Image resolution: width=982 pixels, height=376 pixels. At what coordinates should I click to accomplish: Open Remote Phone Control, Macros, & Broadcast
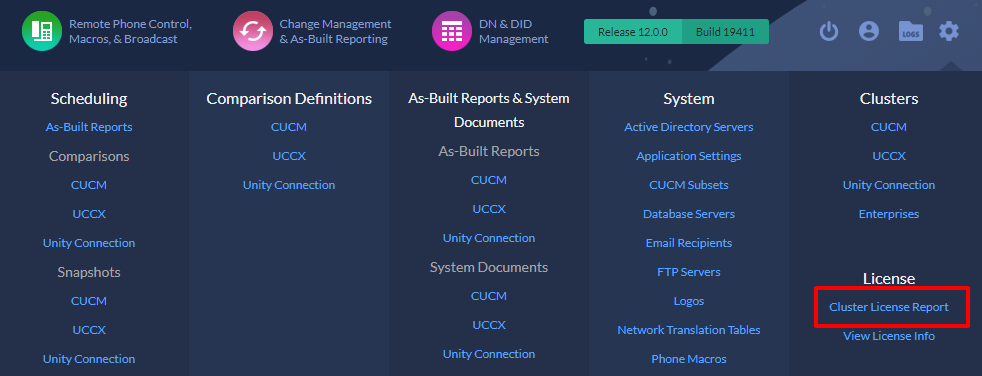click(130, 31)
